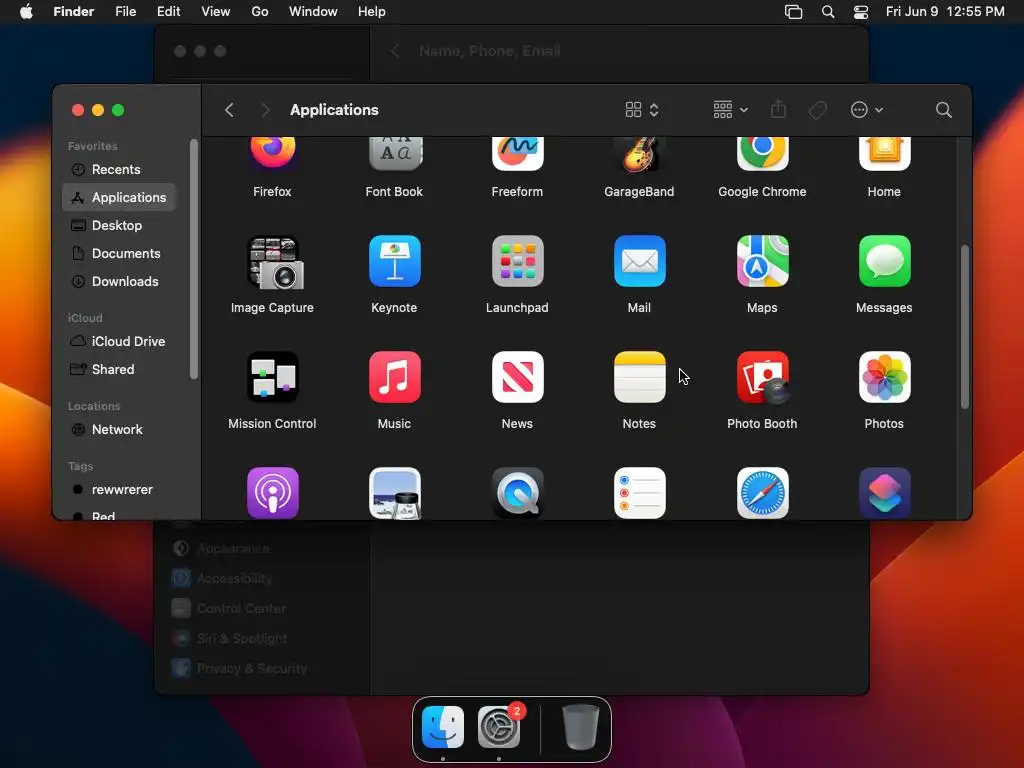Click Accessibility in the background Settings window

(234, 578)
